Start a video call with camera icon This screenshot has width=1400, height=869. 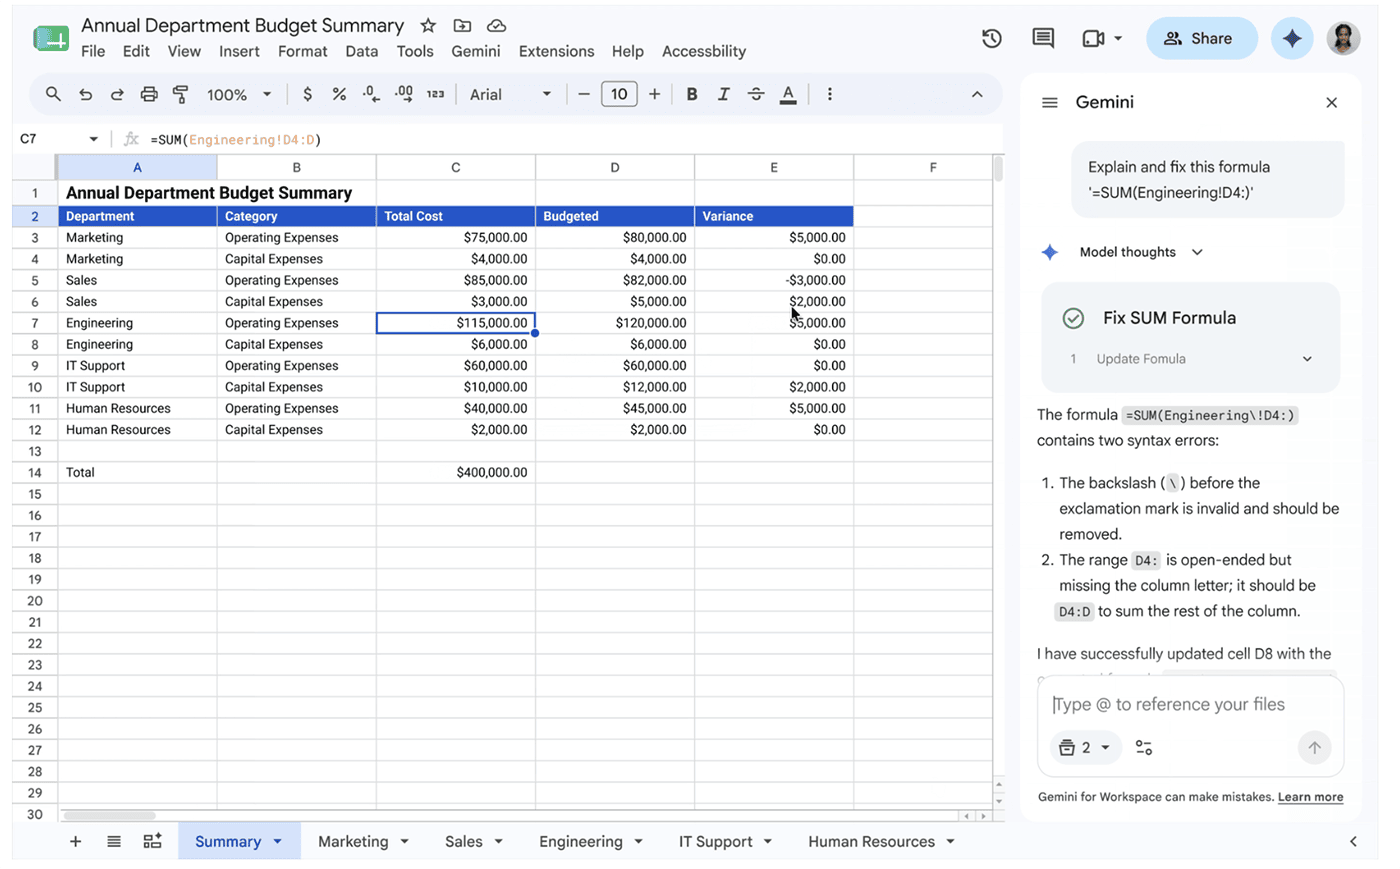[1093, 39]
